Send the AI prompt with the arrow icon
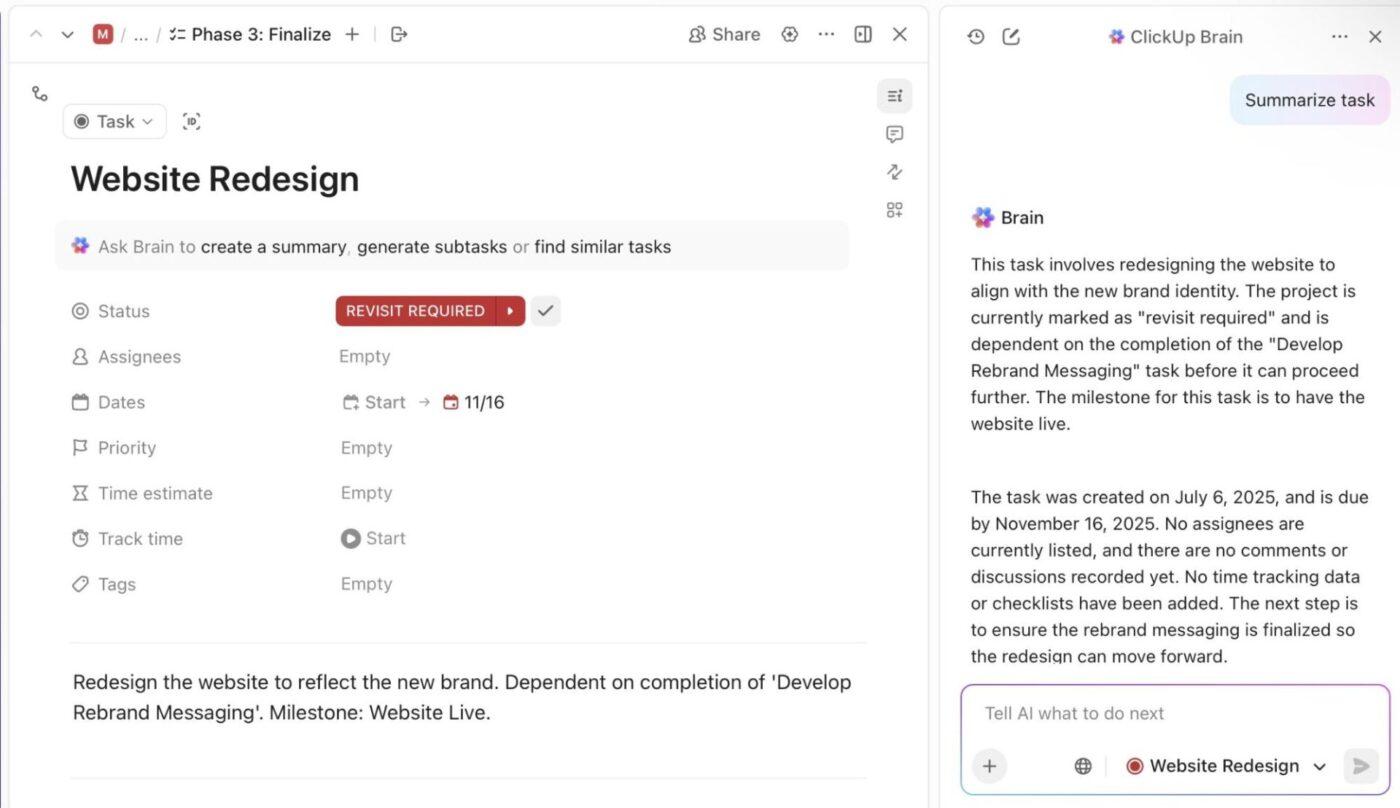This screenshot has height=808, width=1400. click(1361, 766)
